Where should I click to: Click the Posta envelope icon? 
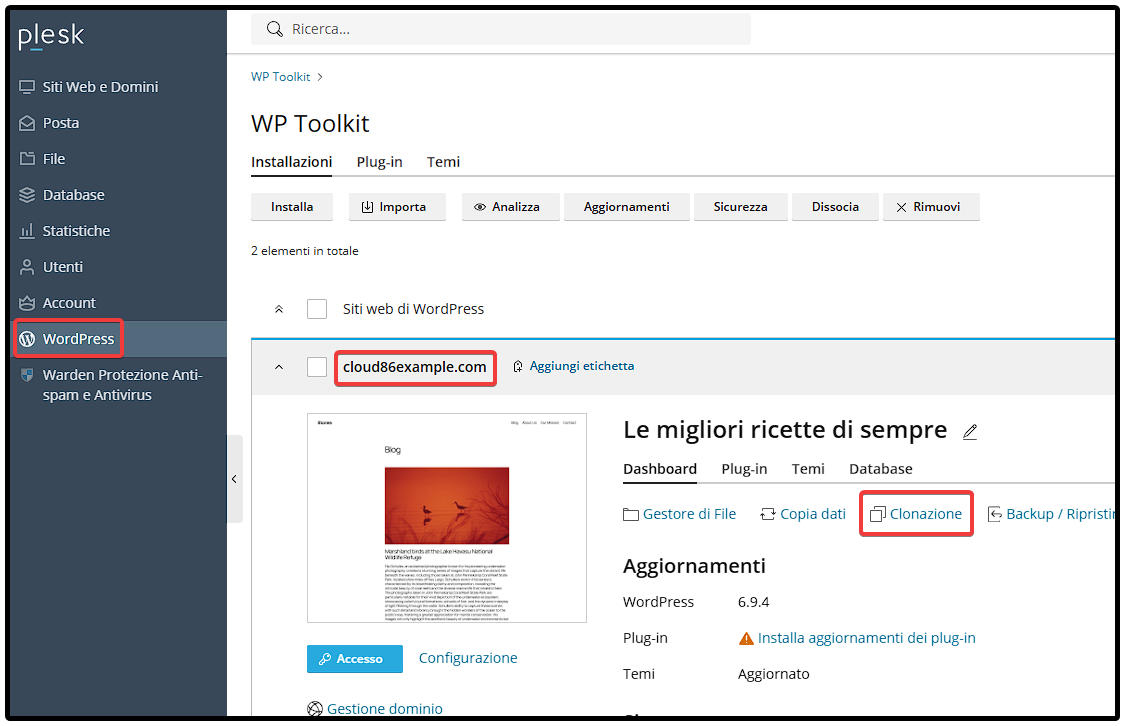tap(27, 123)
